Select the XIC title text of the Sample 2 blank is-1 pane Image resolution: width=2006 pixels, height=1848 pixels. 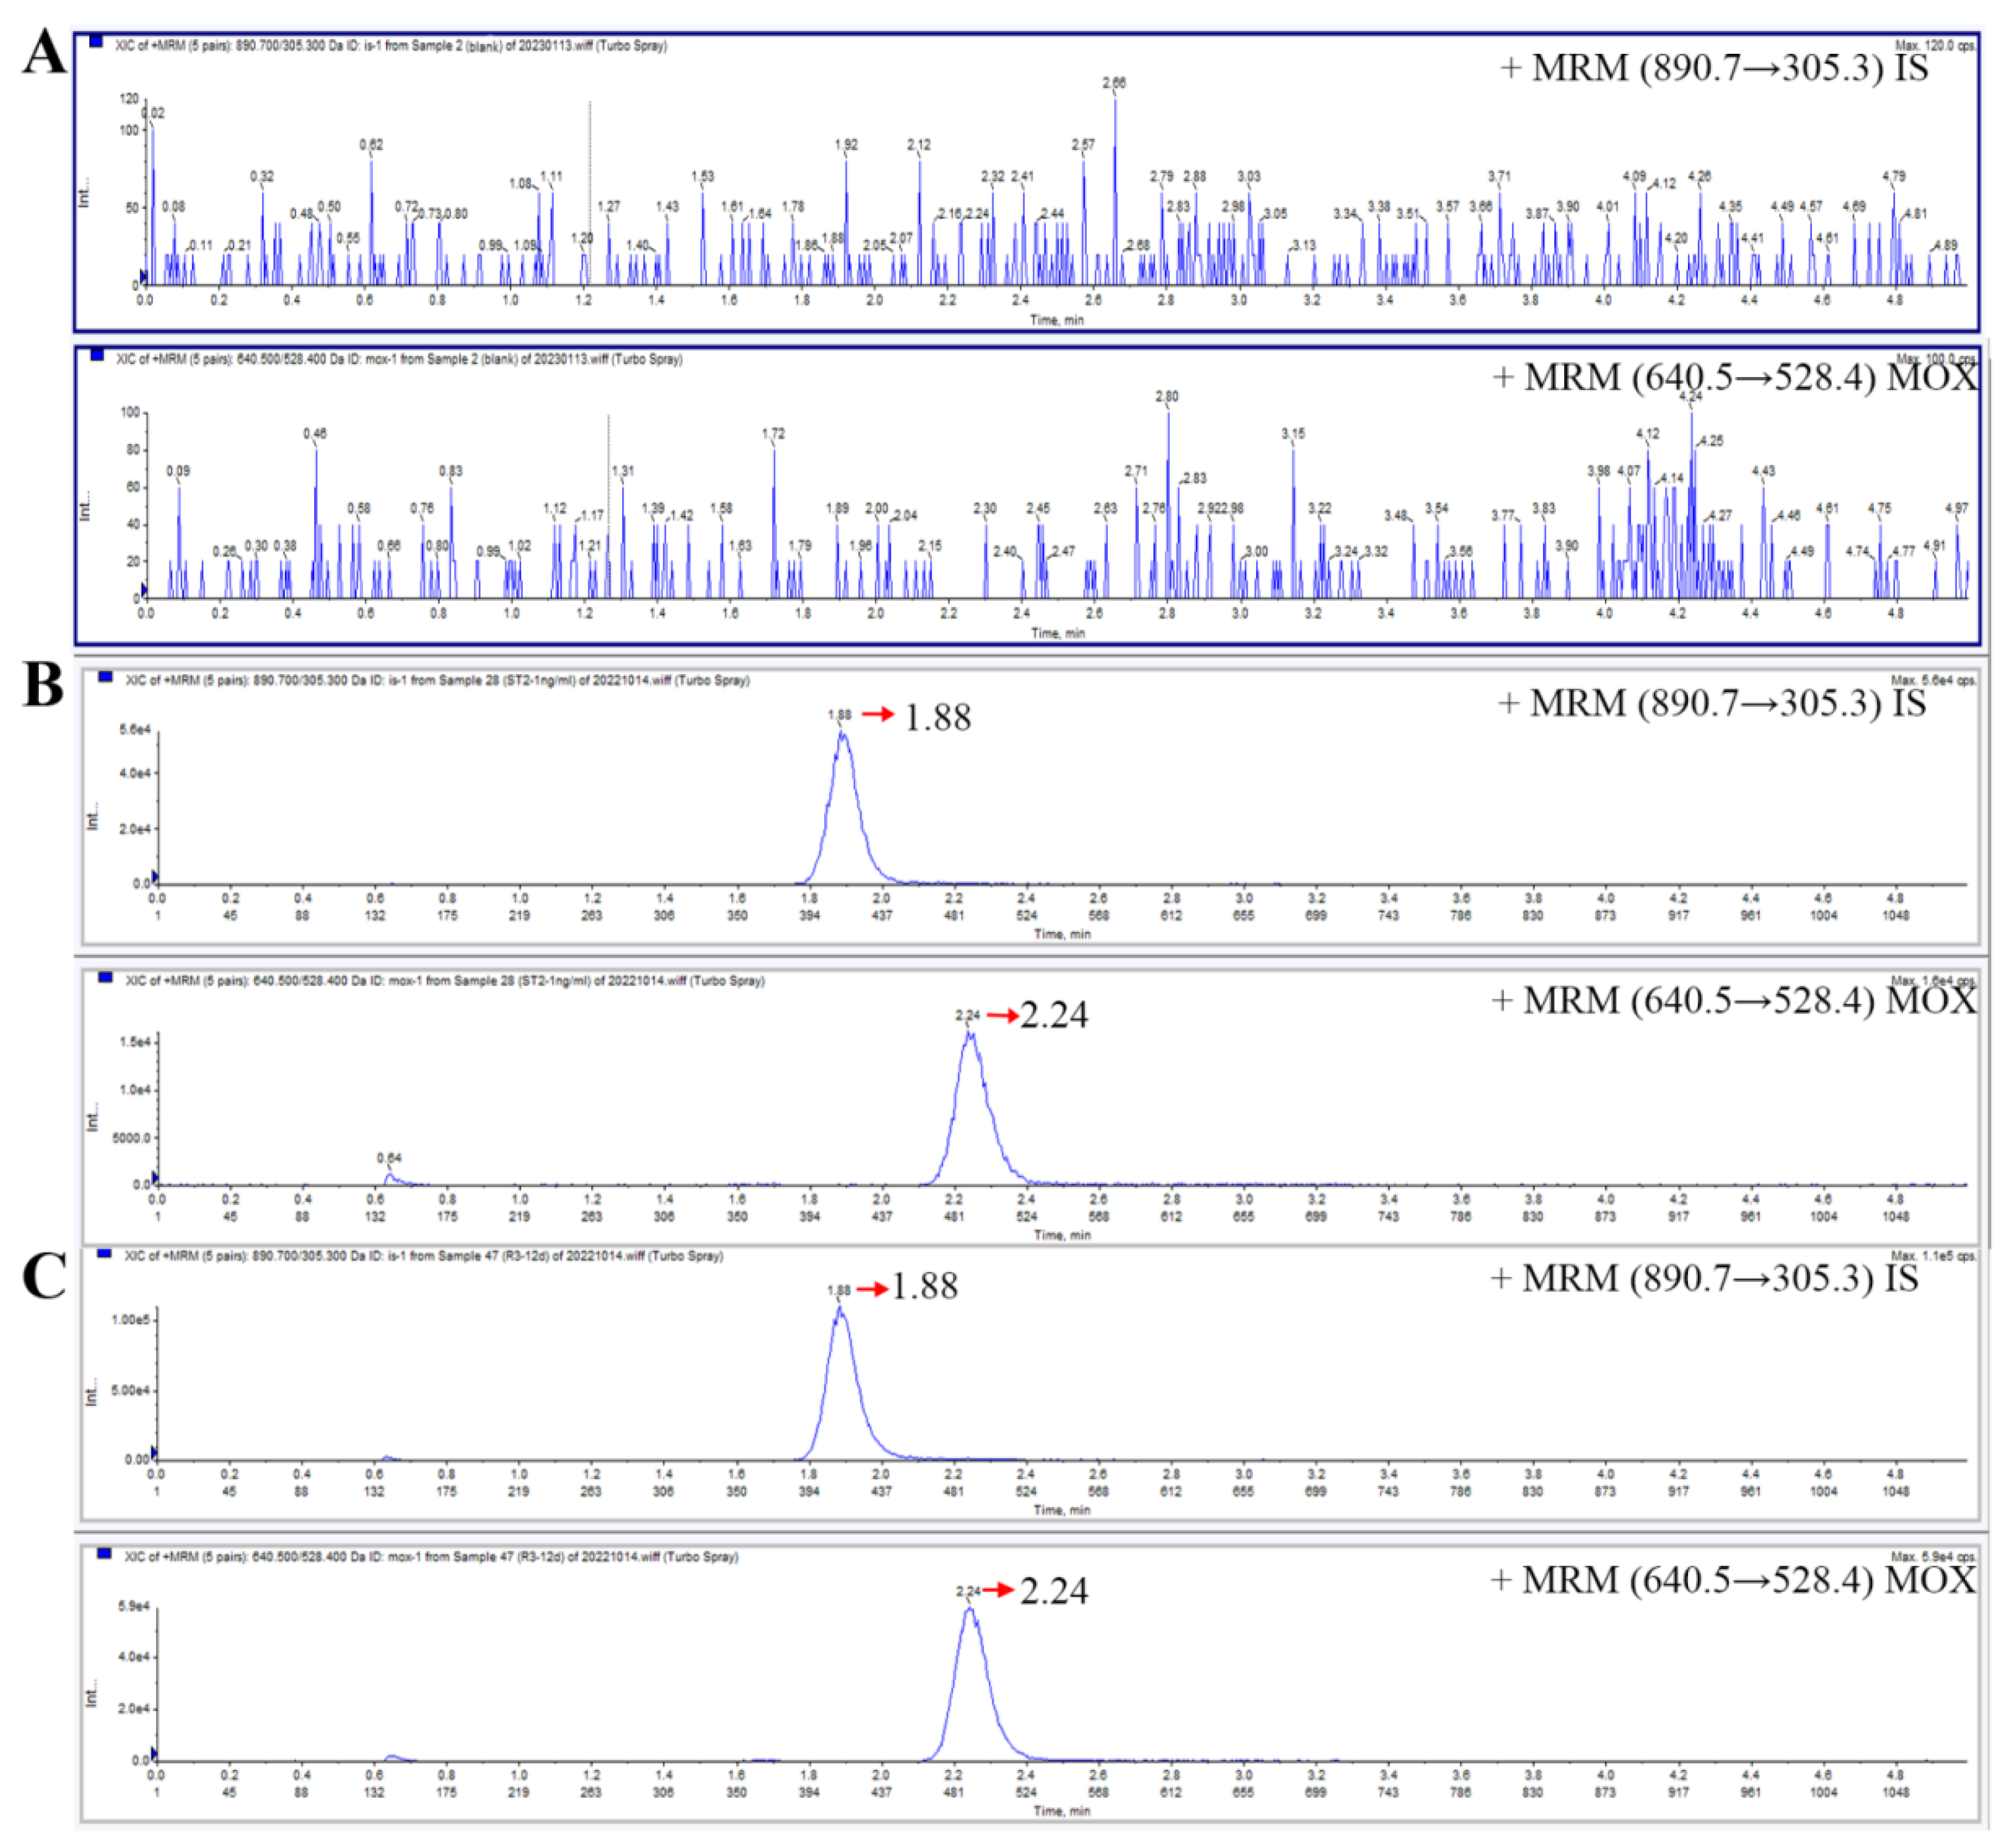click(391, 46)
